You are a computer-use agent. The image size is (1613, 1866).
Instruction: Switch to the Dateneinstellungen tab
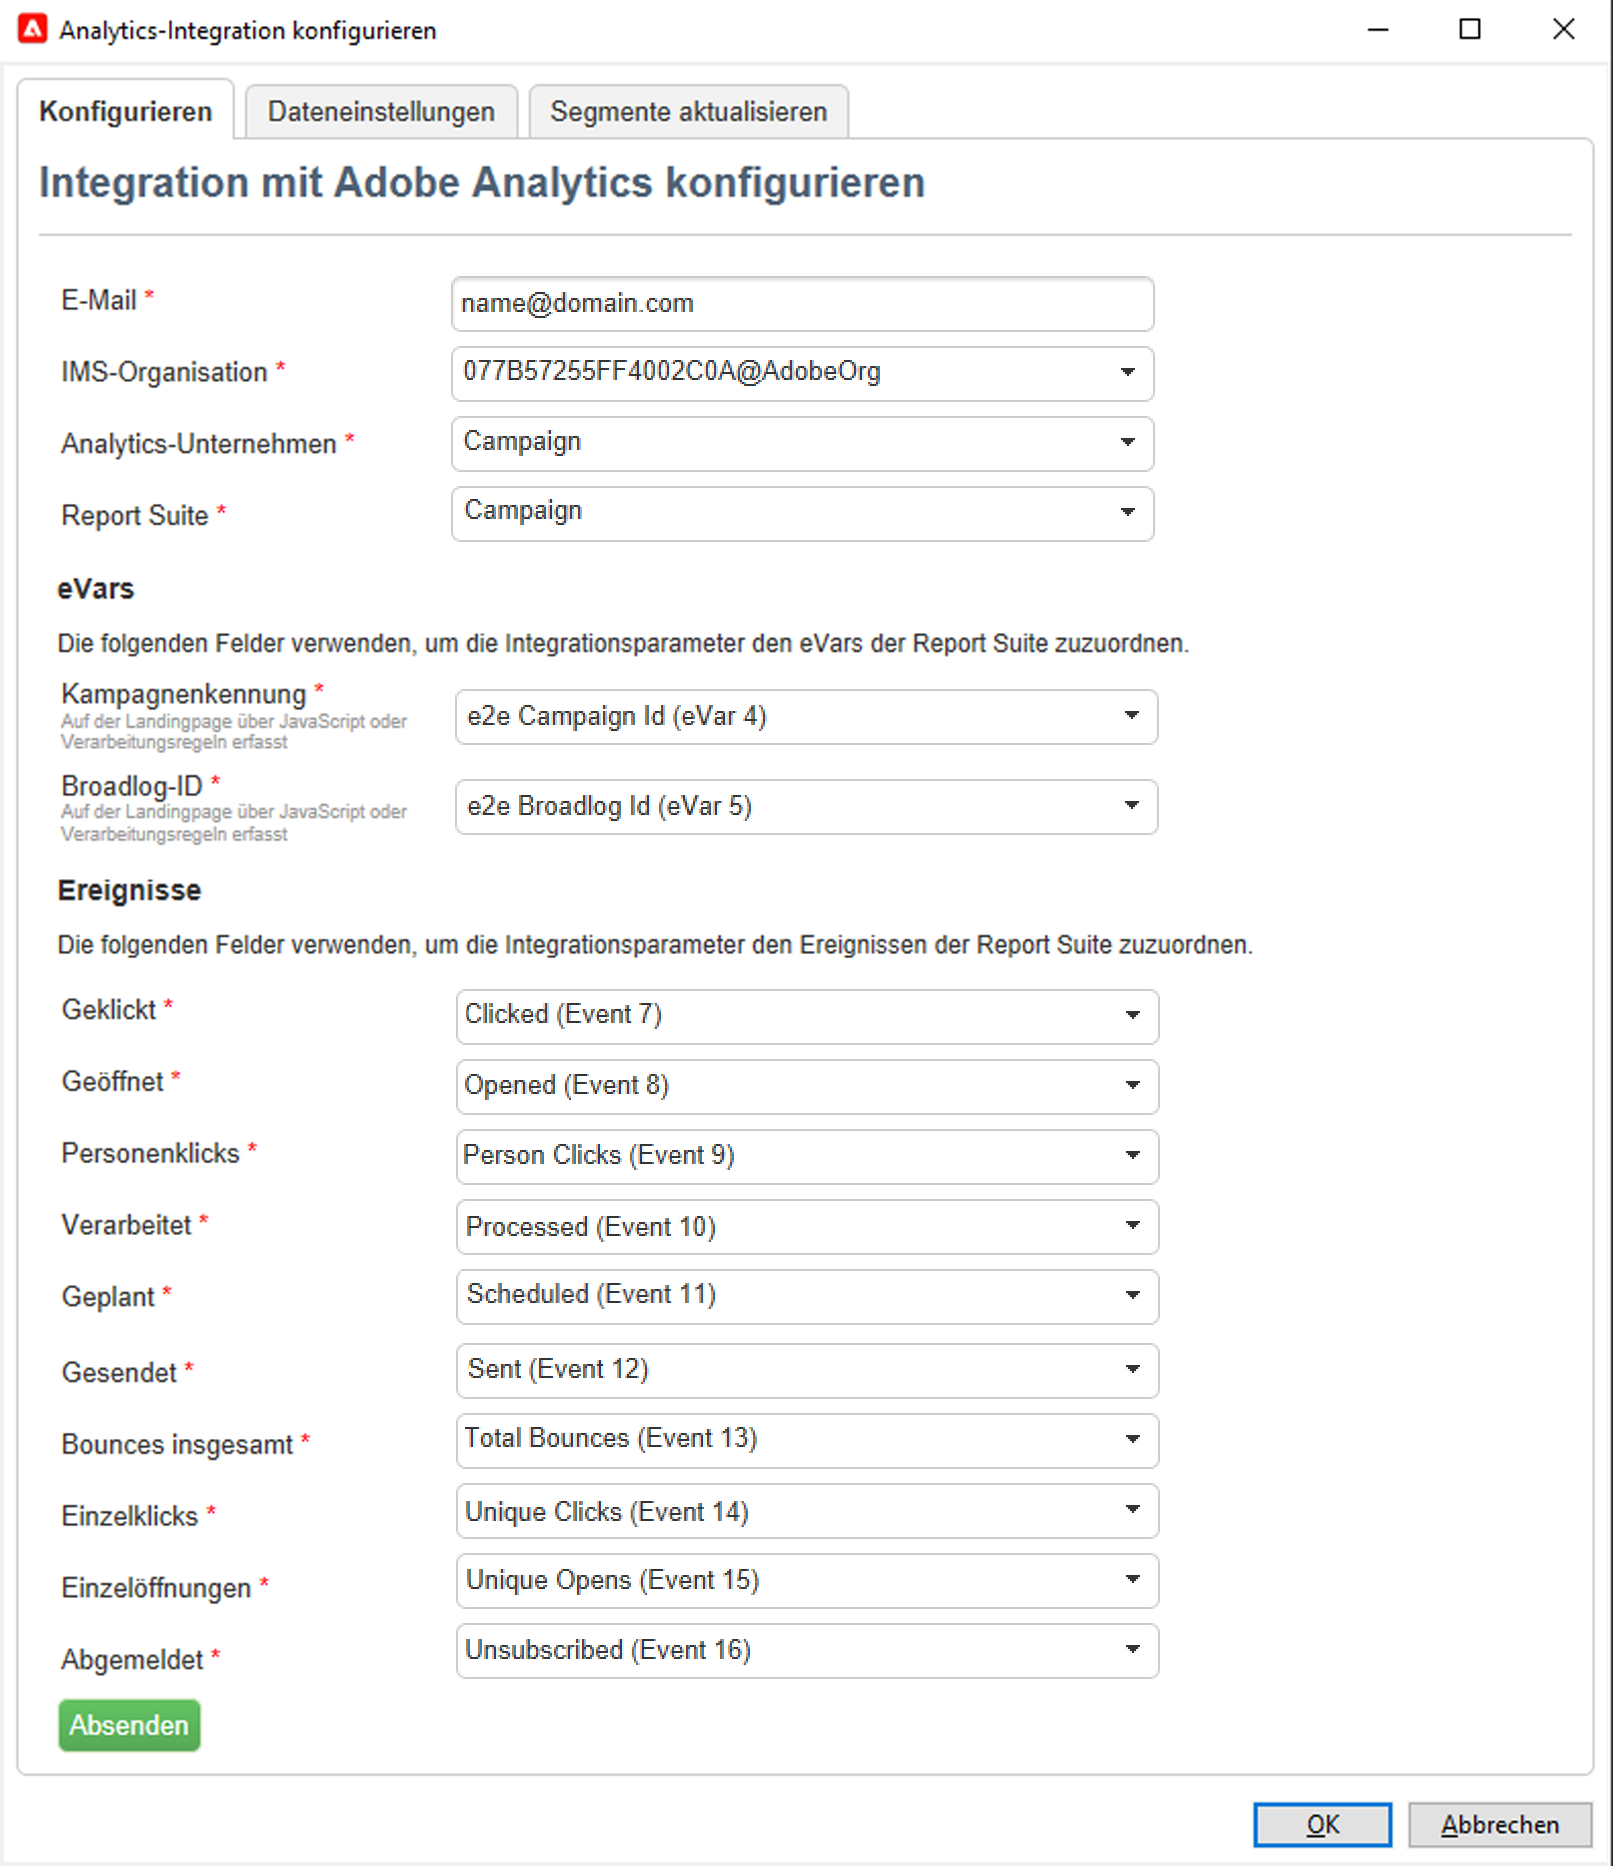point(381,112)
